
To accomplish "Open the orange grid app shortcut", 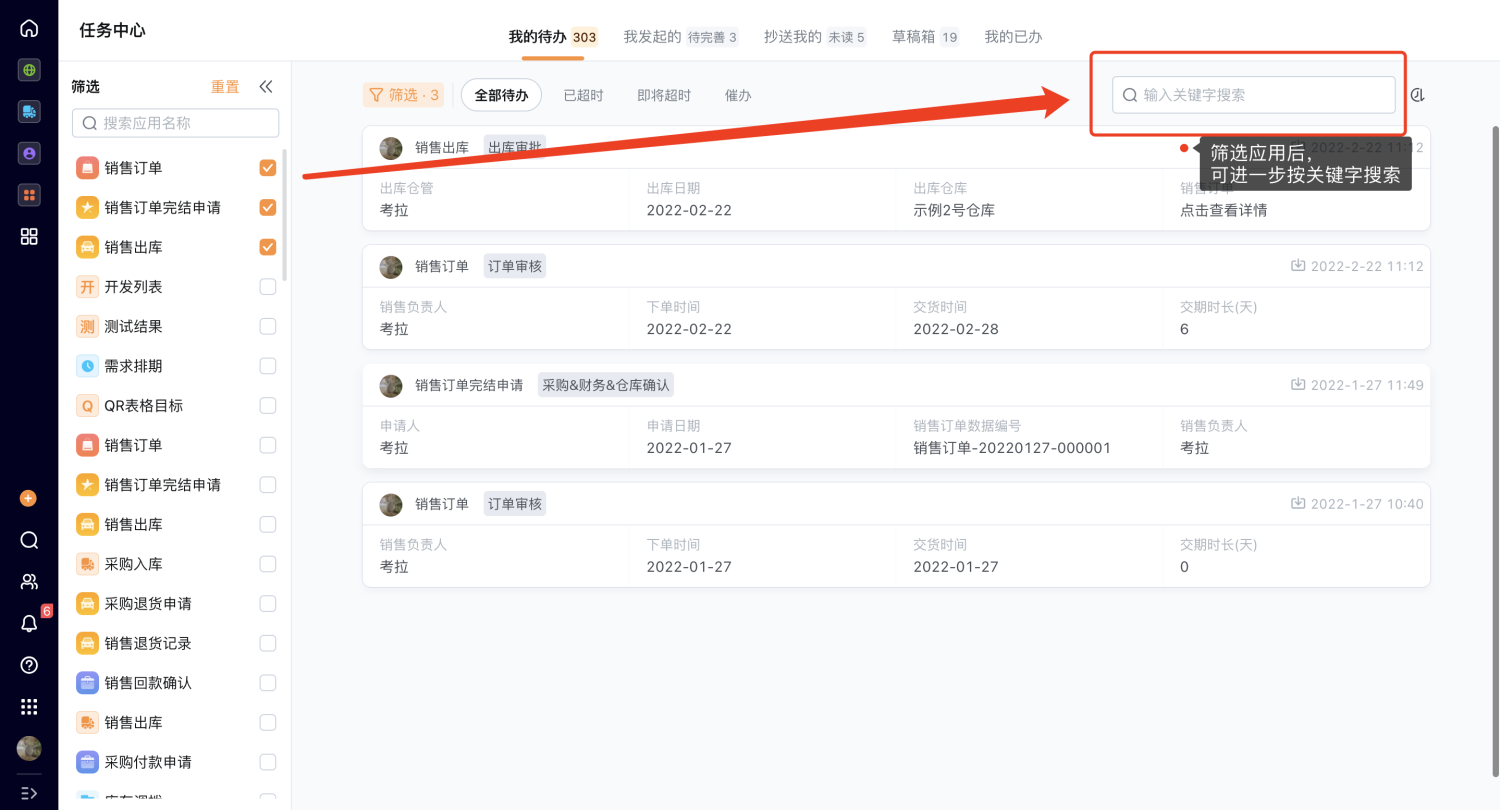I will [x=29, y=195].
